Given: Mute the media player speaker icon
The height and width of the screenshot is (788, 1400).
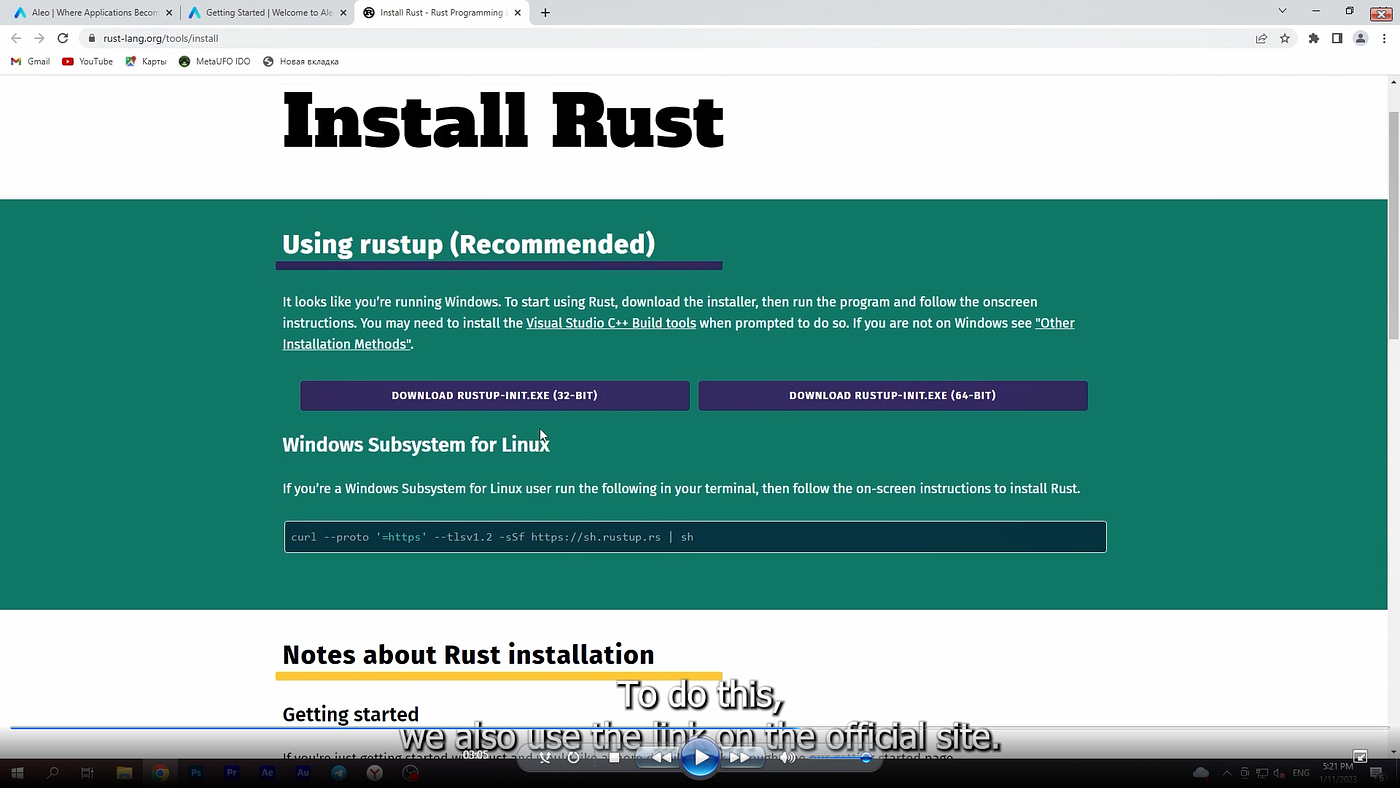Looking at the screenshot, I should pyautogui.click(x=788, y=758).
